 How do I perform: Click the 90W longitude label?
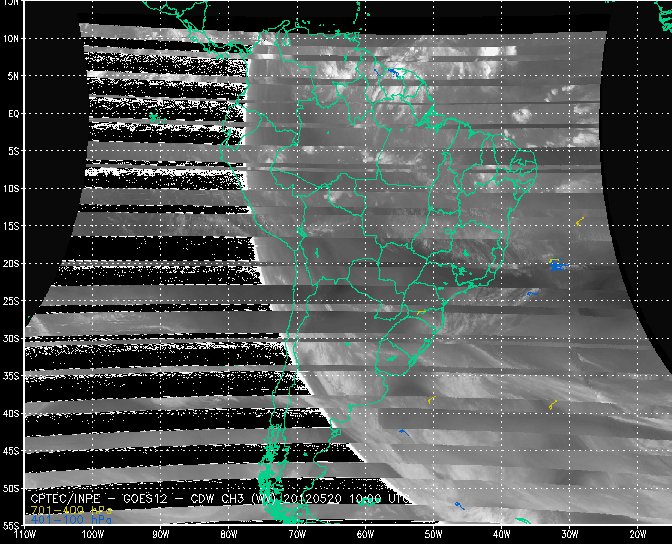coord(161,535)
